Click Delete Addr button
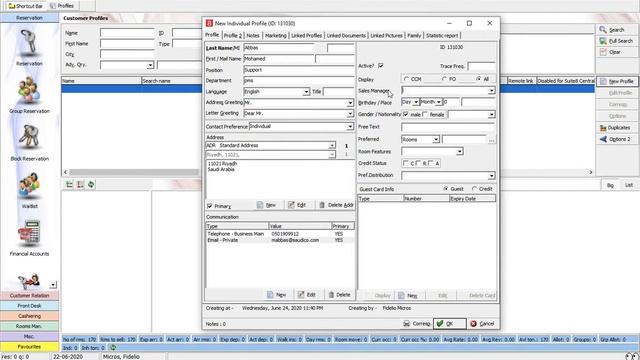This screenshot has width=640, height=360. tap(336, 205)
